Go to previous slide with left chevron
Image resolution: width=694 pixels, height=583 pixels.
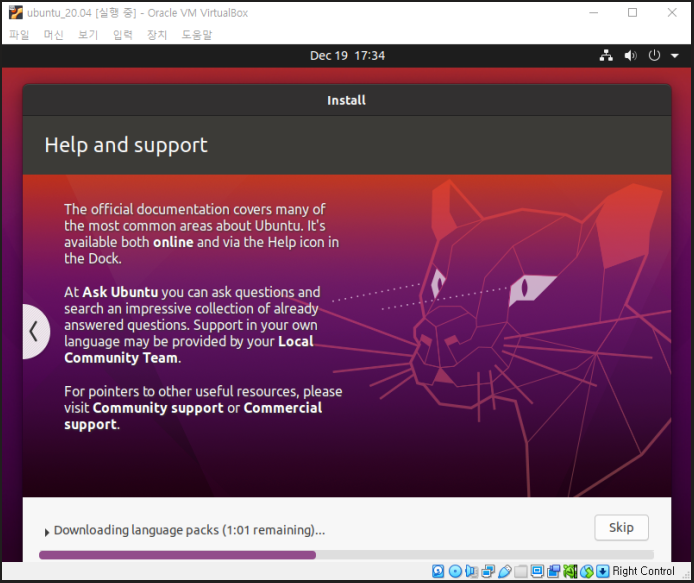coord(35,331)
